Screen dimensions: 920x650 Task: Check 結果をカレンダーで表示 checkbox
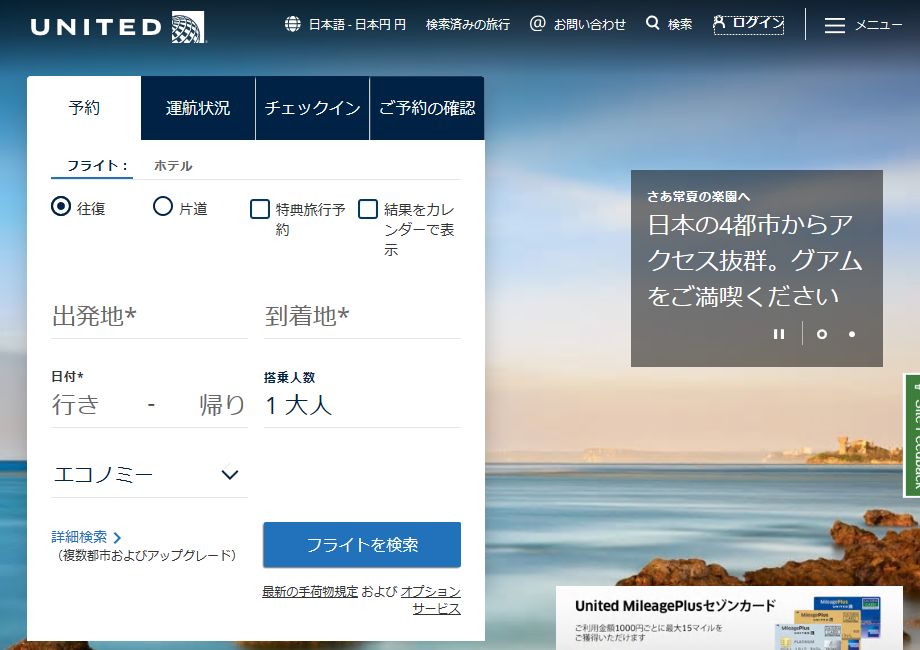coord(368,209)
